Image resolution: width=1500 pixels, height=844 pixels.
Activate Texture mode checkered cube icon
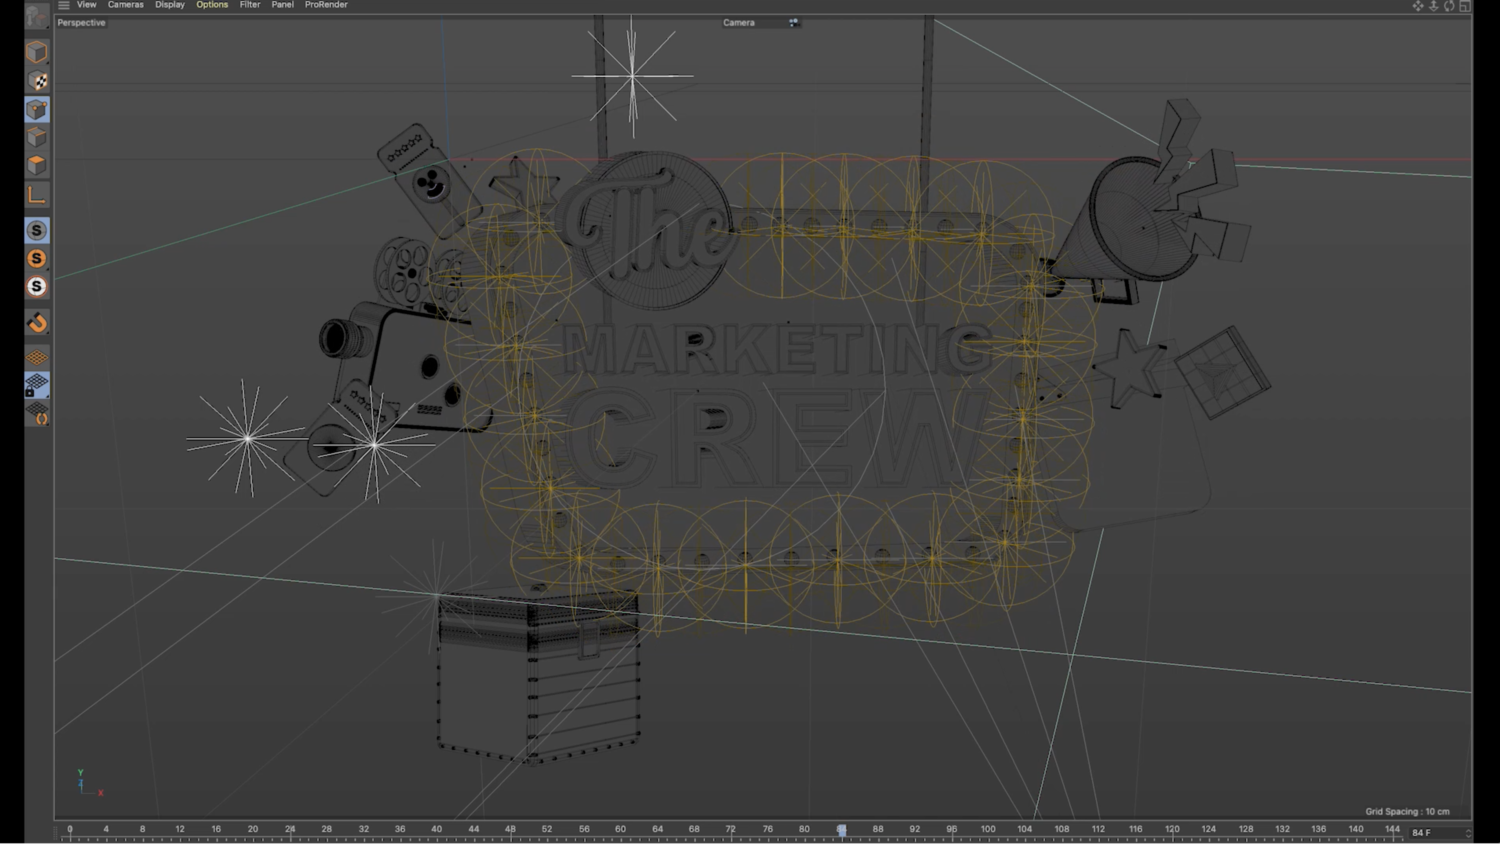pyautogui.click(x=37, y=81)
